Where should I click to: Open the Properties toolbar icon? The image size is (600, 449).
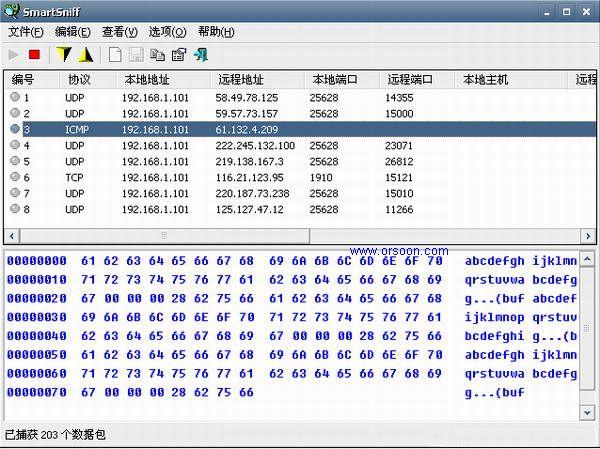point(179,55)
